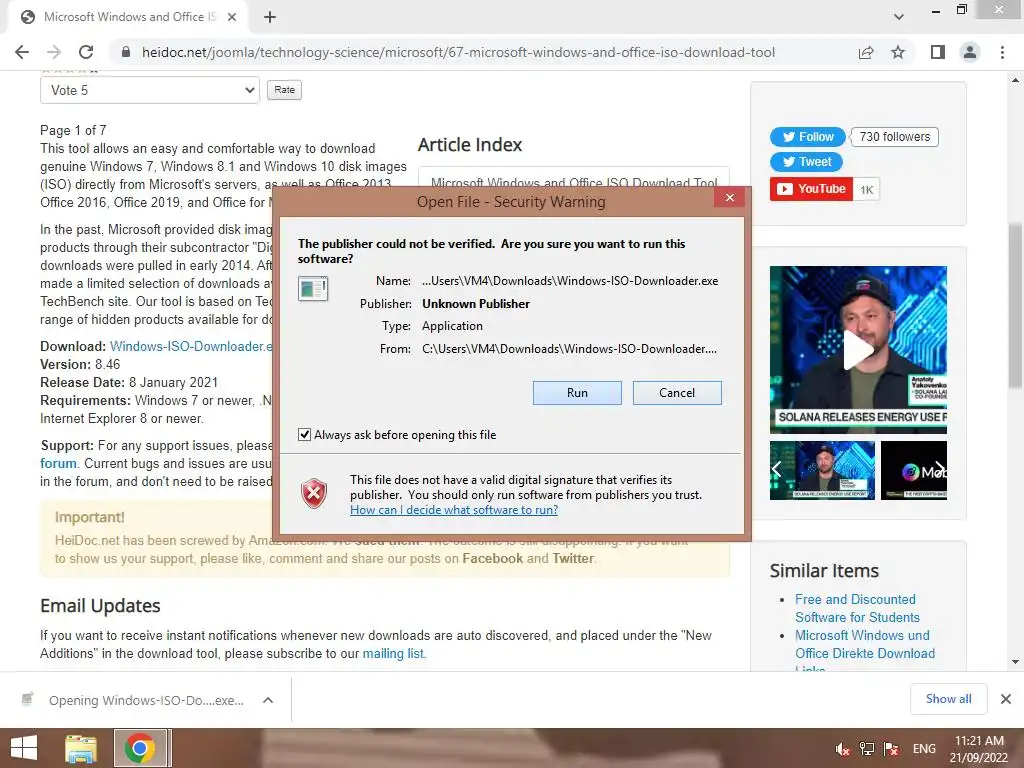
Task: Click the padlock site info icon
Action: 127,52
